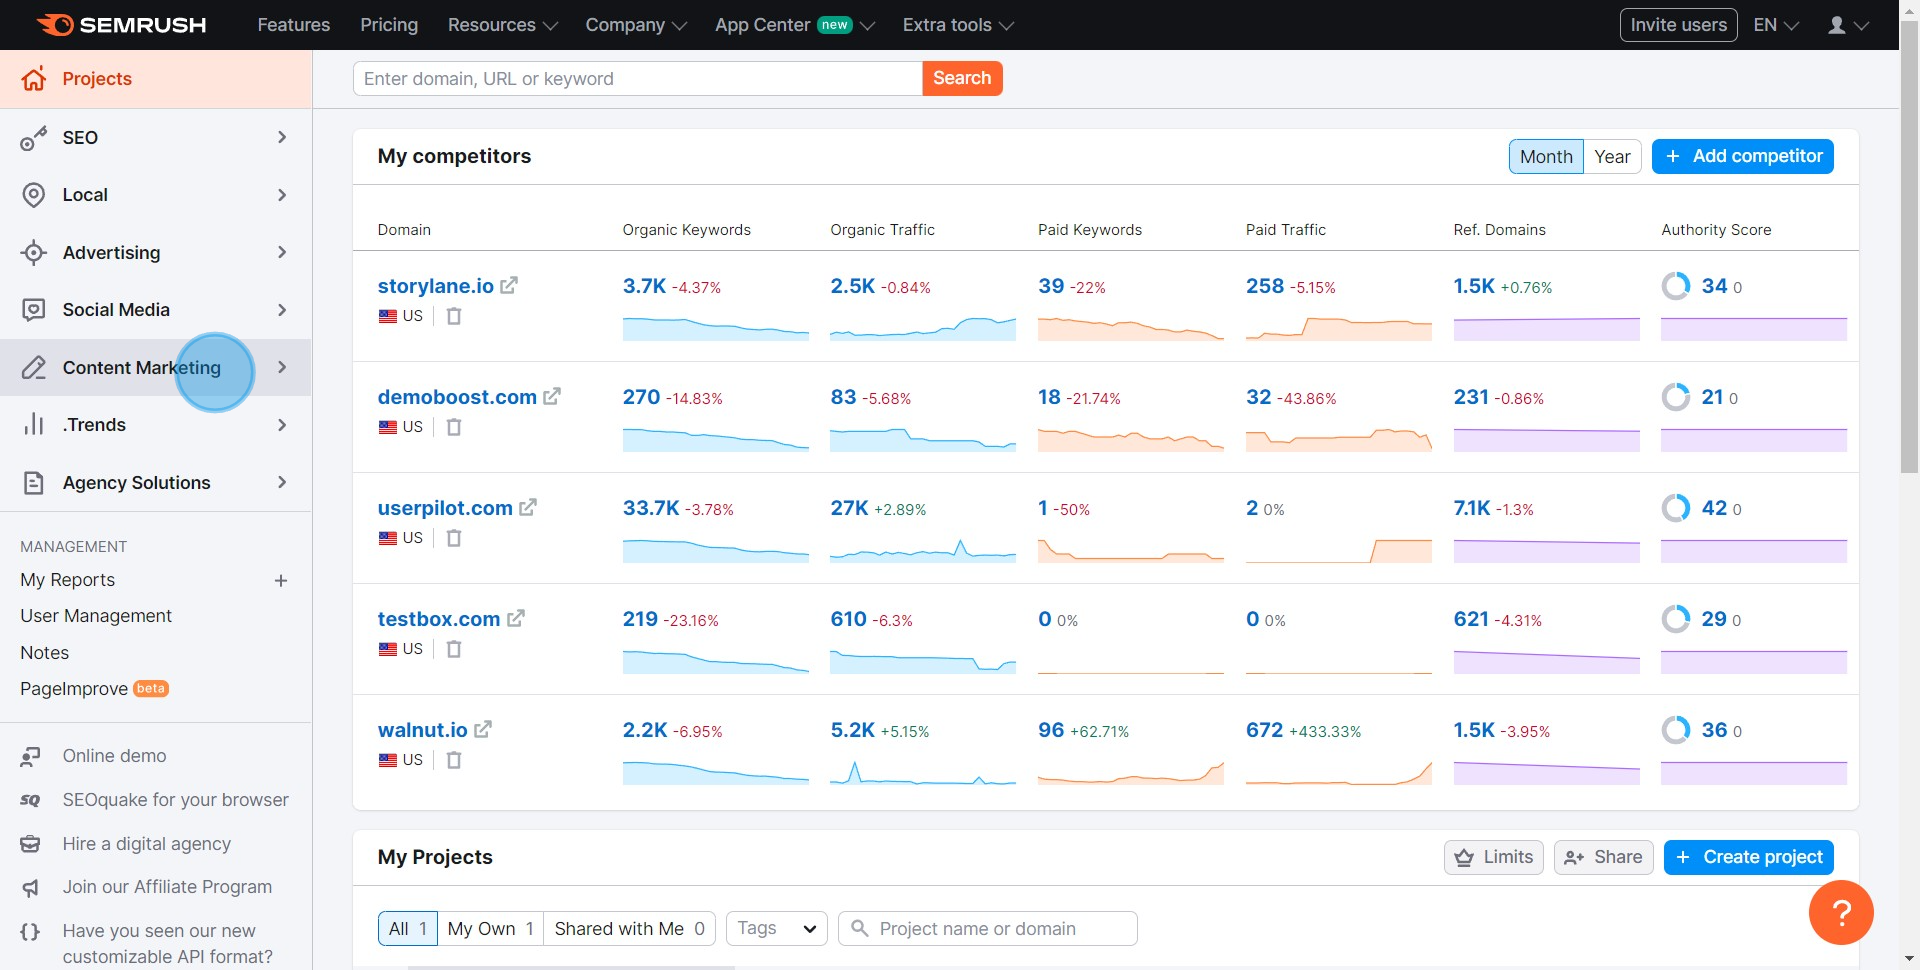Click the SEO key icon

click(34, 138)
